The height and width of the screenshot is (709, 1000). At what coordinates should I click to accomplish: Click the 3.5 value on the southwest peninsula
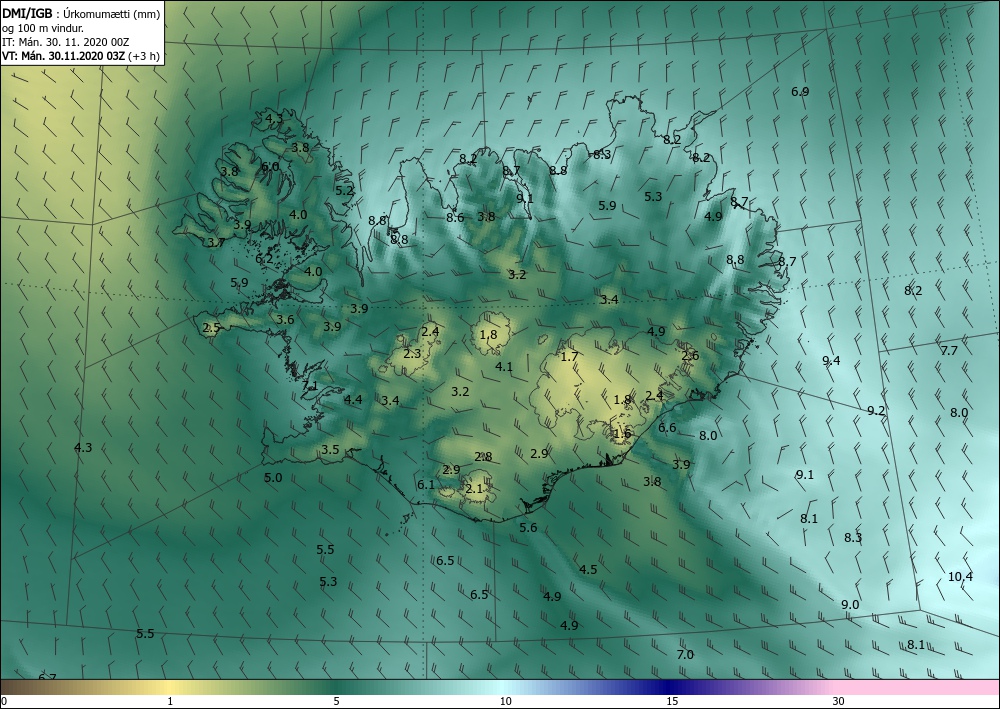330,450
